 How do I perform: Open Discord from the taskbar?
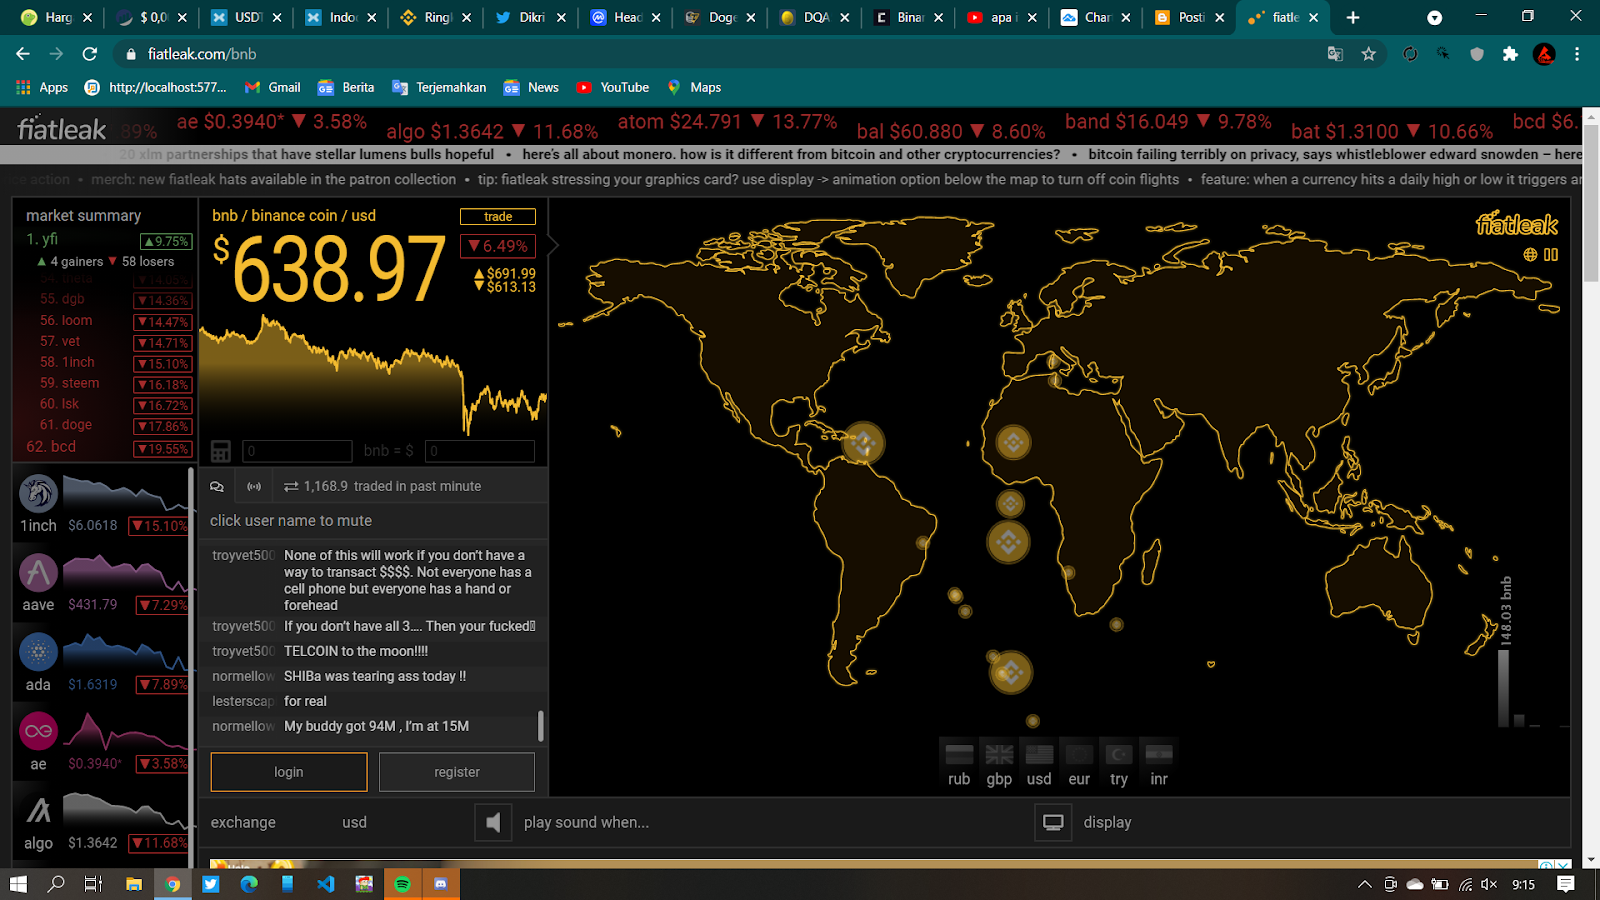click(440, 884)
